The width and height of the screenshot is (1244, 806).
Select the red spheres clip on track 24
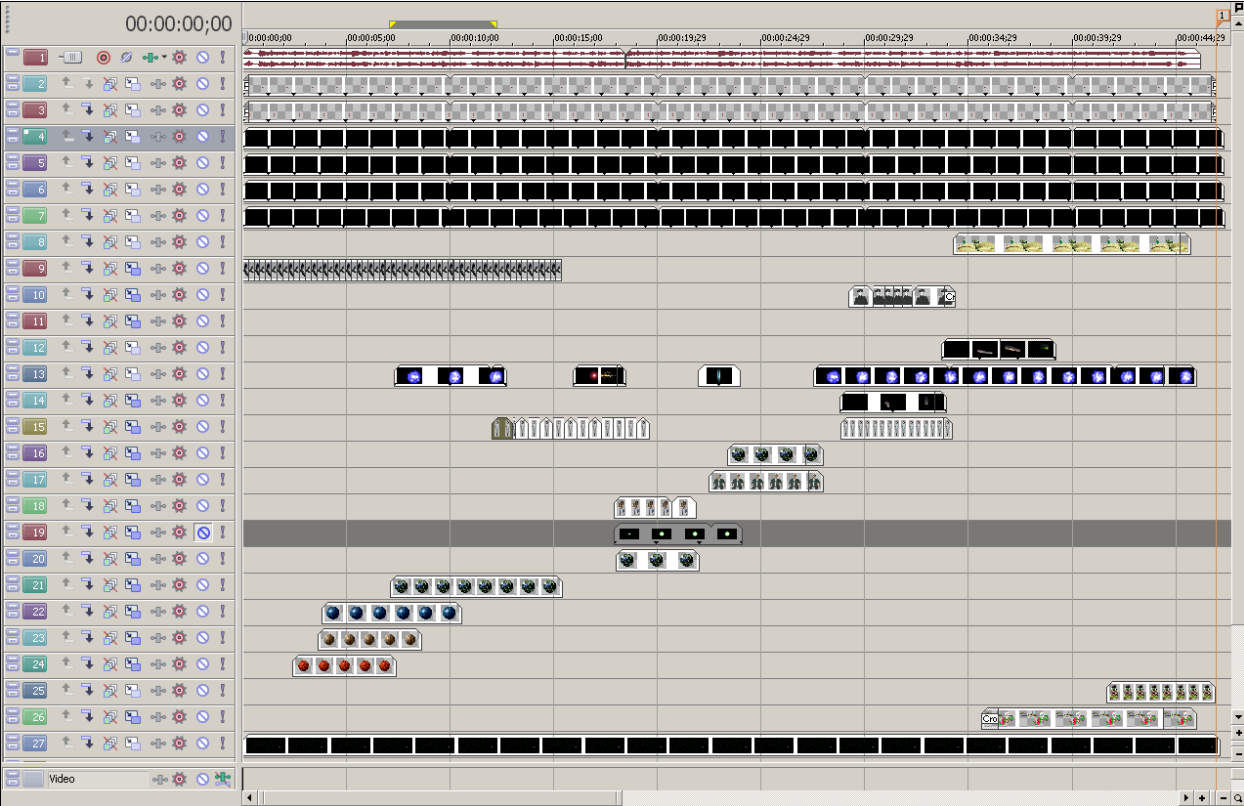click(x=344, y=665)
